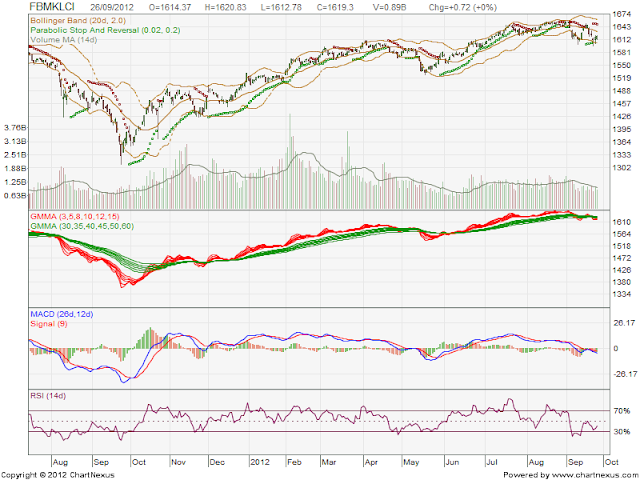Click the Nov month label on time axis
Image resolution: width=640 pixels, height=480 pixels.
click(x=178, y=462)
